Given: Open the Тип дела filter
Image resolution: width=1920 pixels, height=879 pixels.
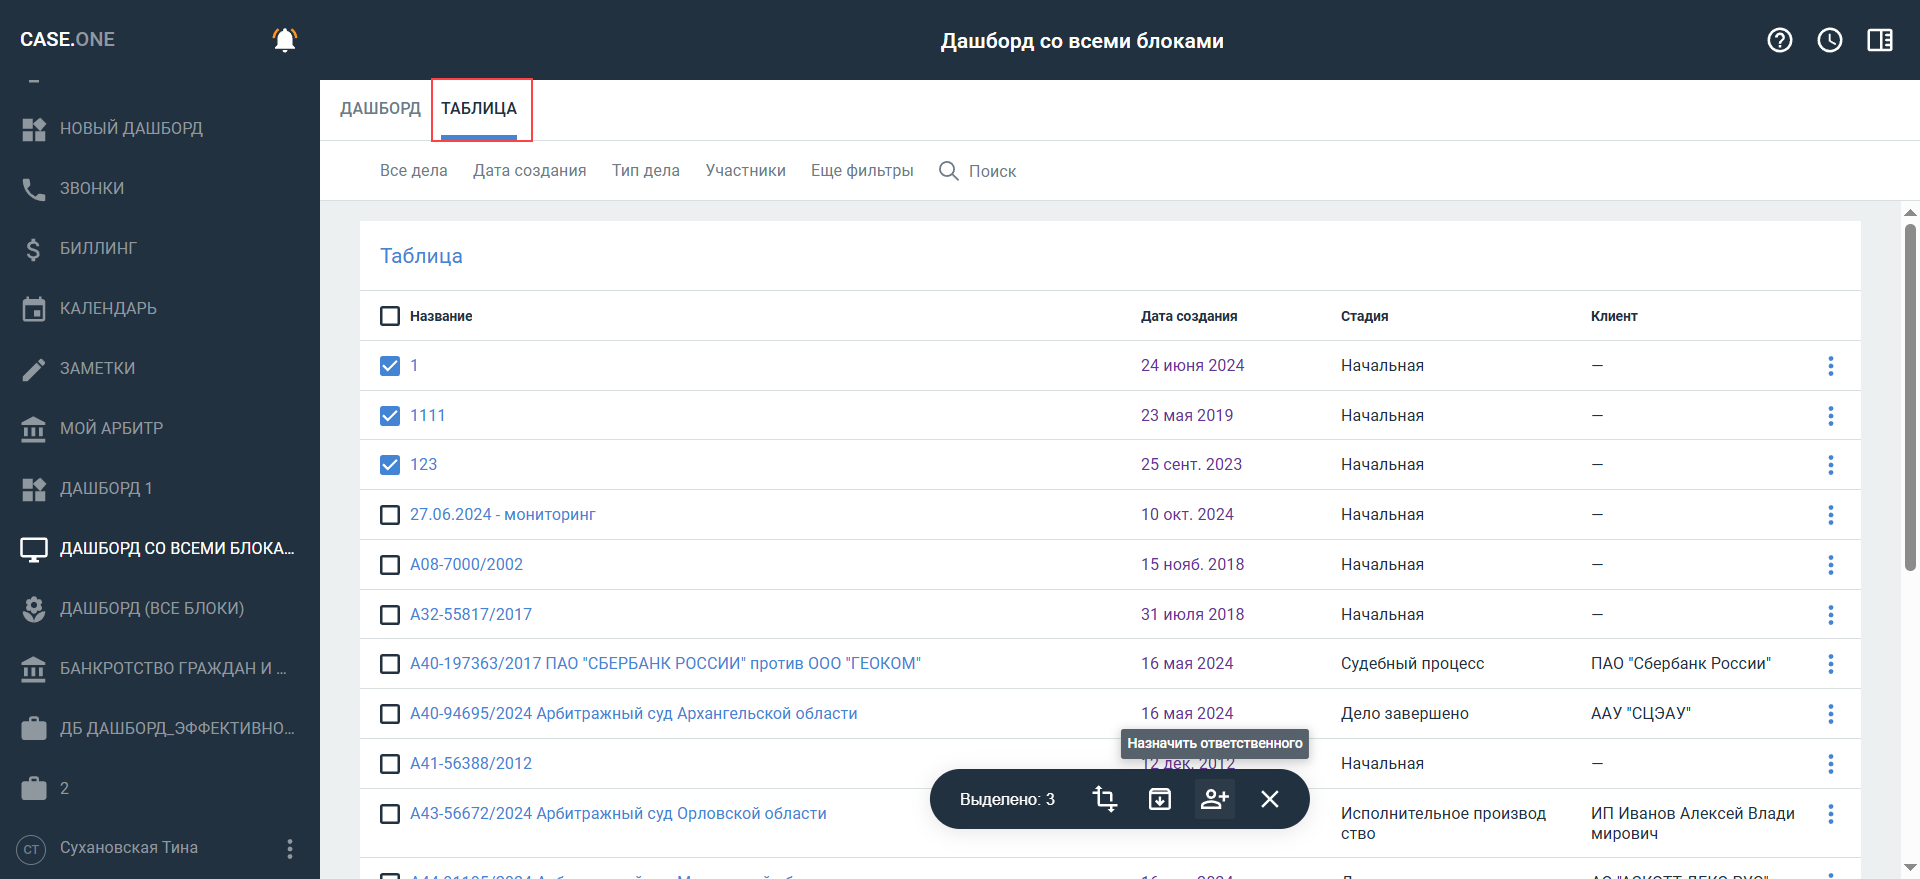Looking at the screenshot, I should point(646,171).
